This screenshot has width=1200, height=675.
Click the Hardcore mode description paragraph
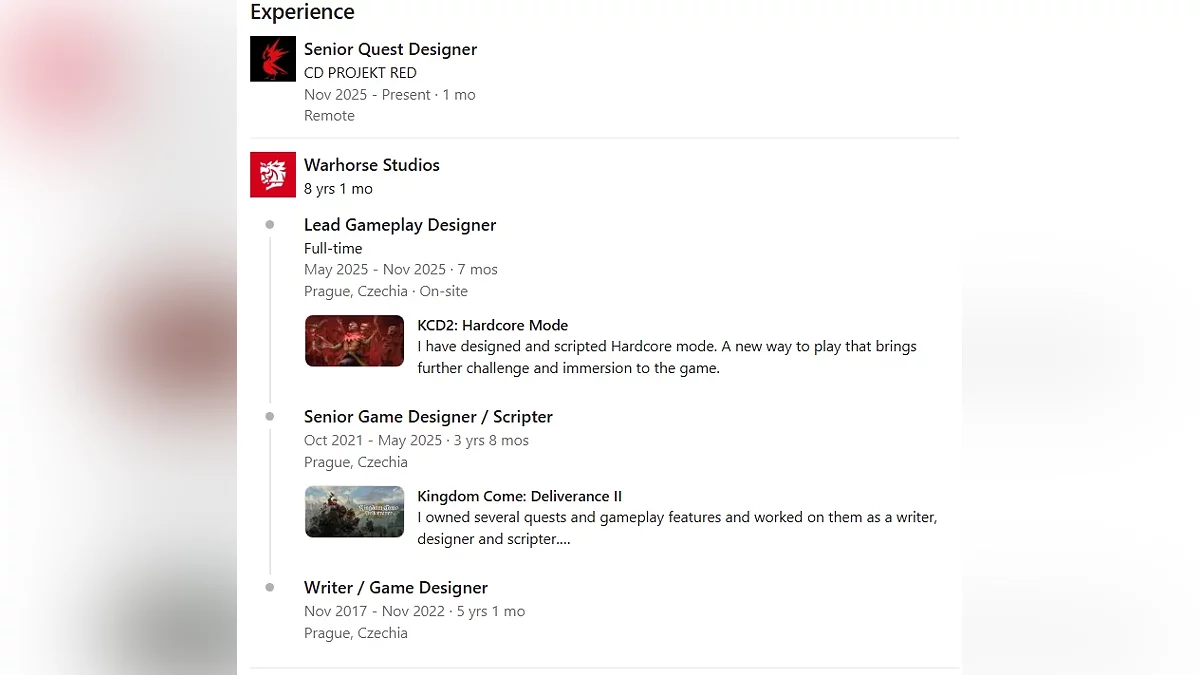click(x=667, y=357)
